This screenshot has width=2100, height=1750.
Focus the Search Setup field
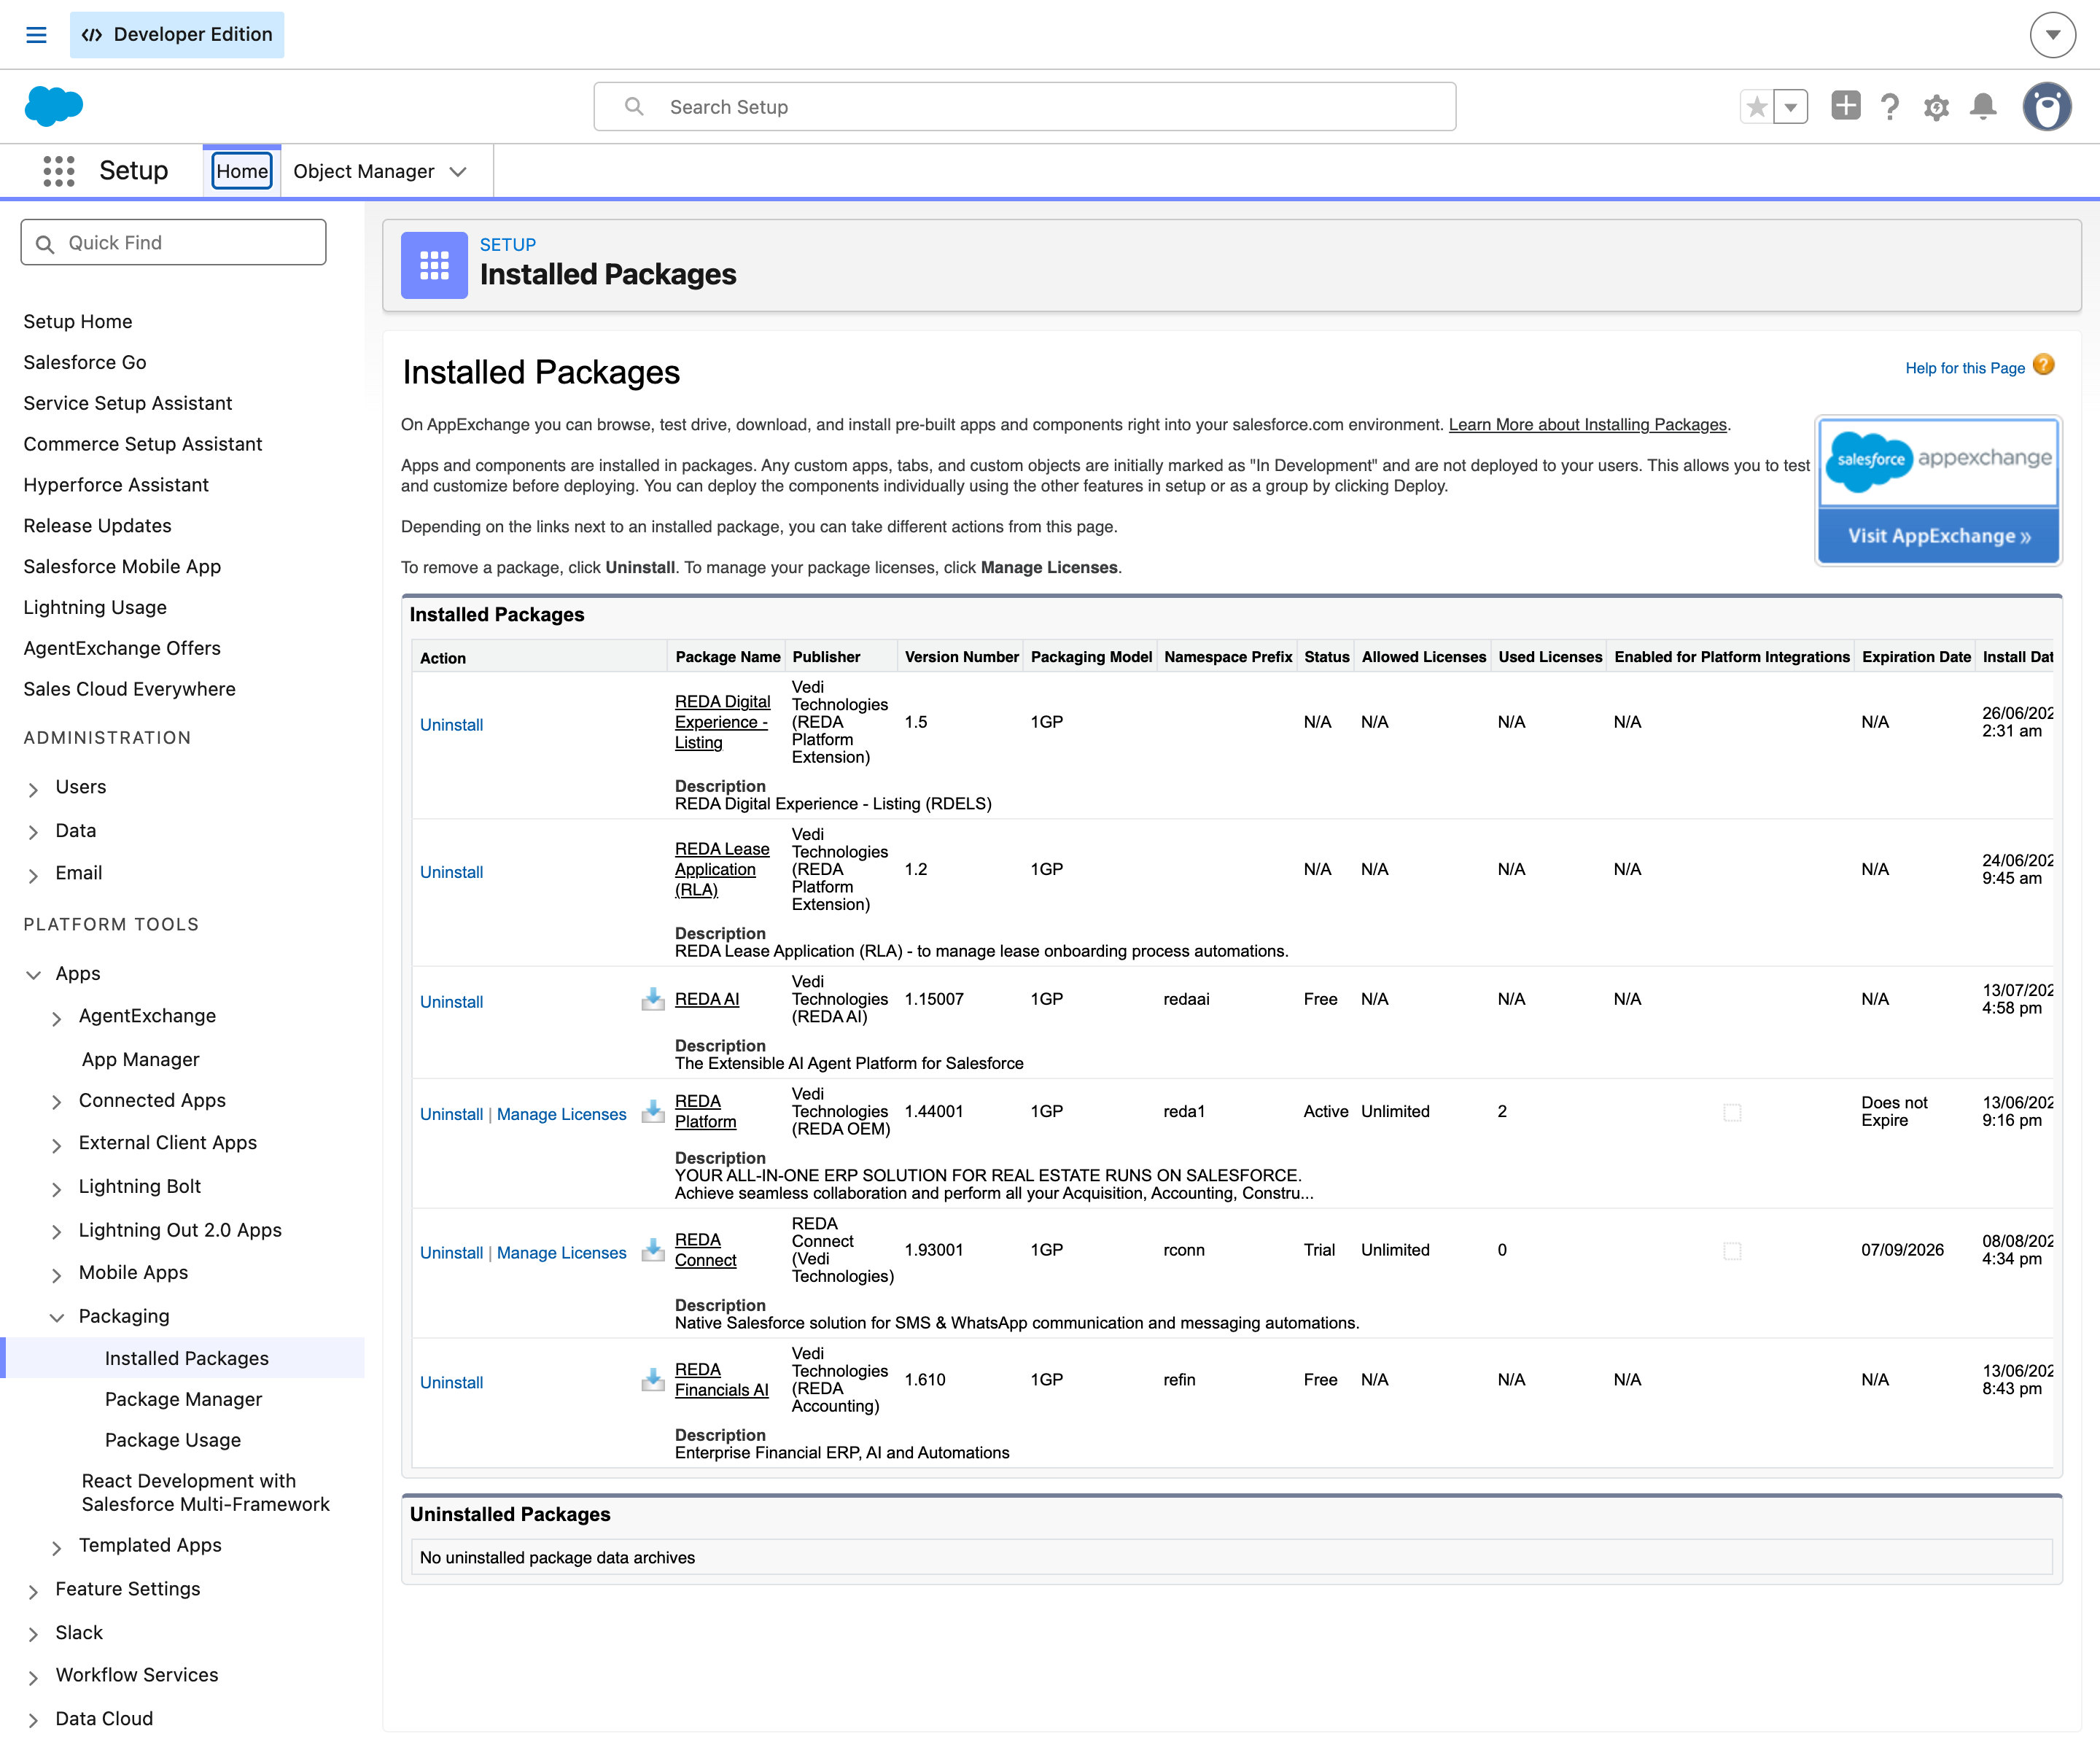[x=1024, y=107]
